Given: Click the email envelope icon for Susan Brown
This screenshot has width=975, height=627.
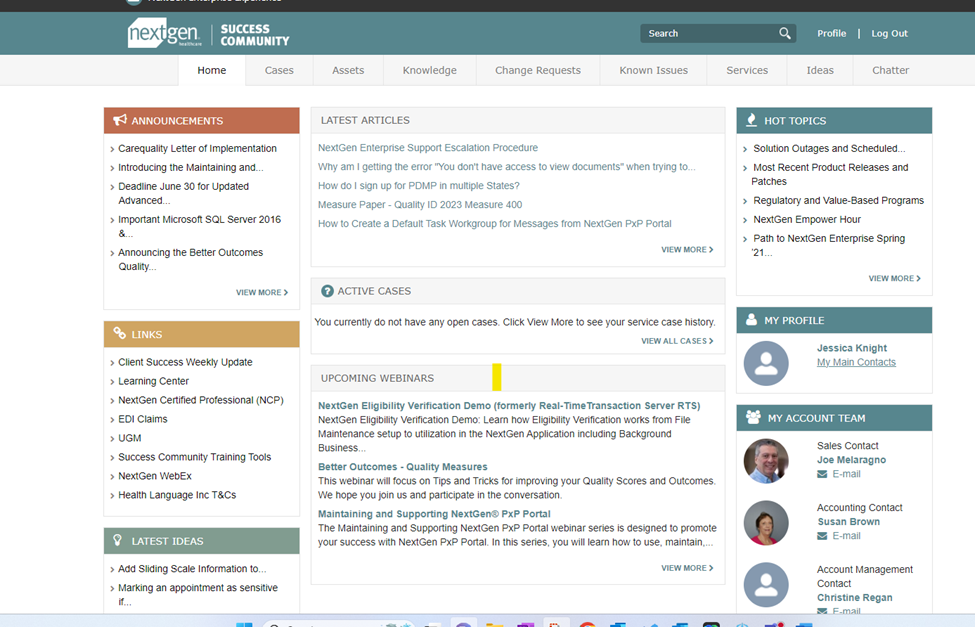Looking at the screenshot, I should (822, 536).
